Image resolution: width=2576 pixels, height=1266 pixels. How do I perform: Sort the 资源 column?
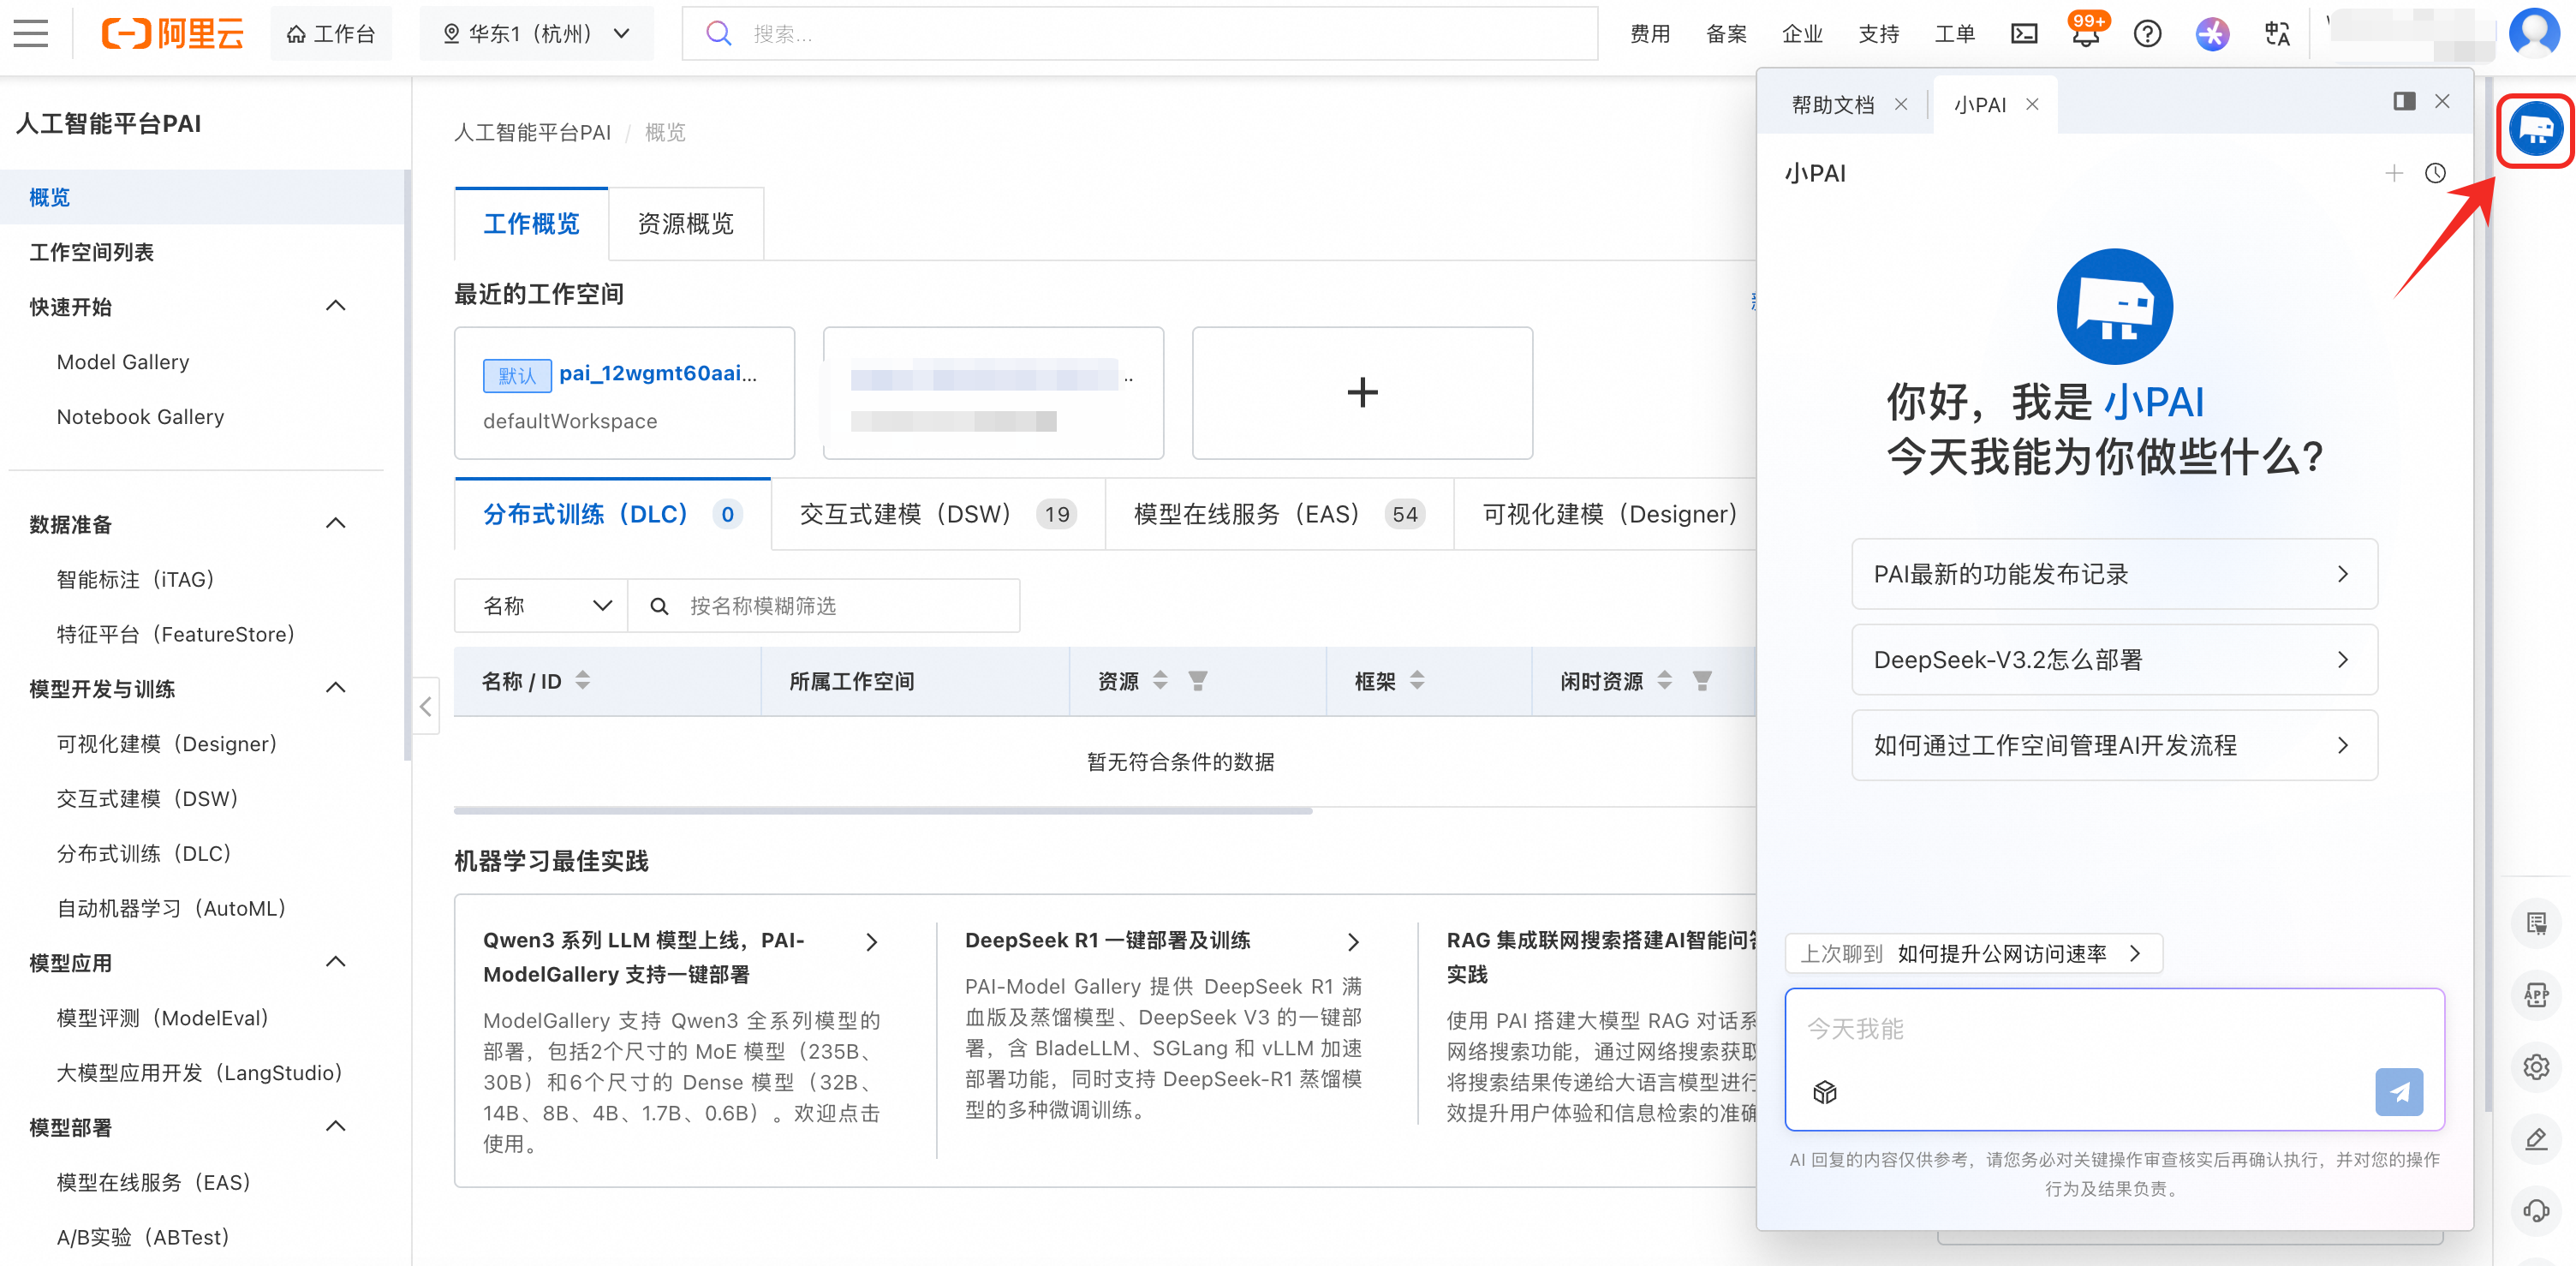pos(1160,681)
